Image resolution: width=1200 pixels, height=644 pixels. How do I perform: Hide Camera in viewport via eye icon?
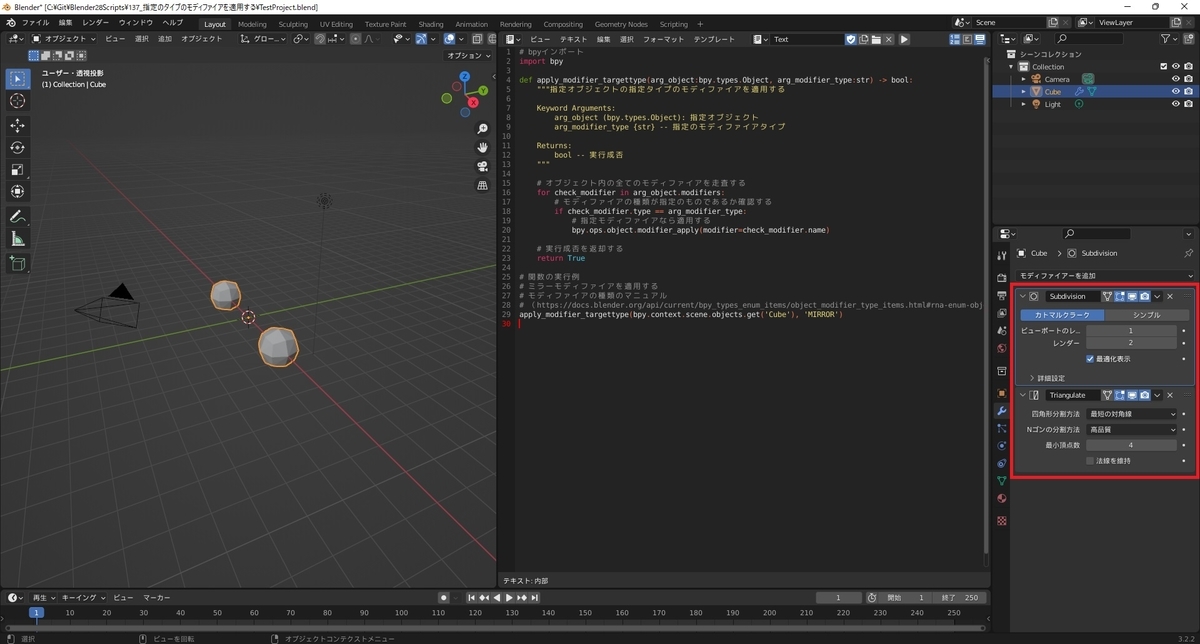coord(1176,78)
